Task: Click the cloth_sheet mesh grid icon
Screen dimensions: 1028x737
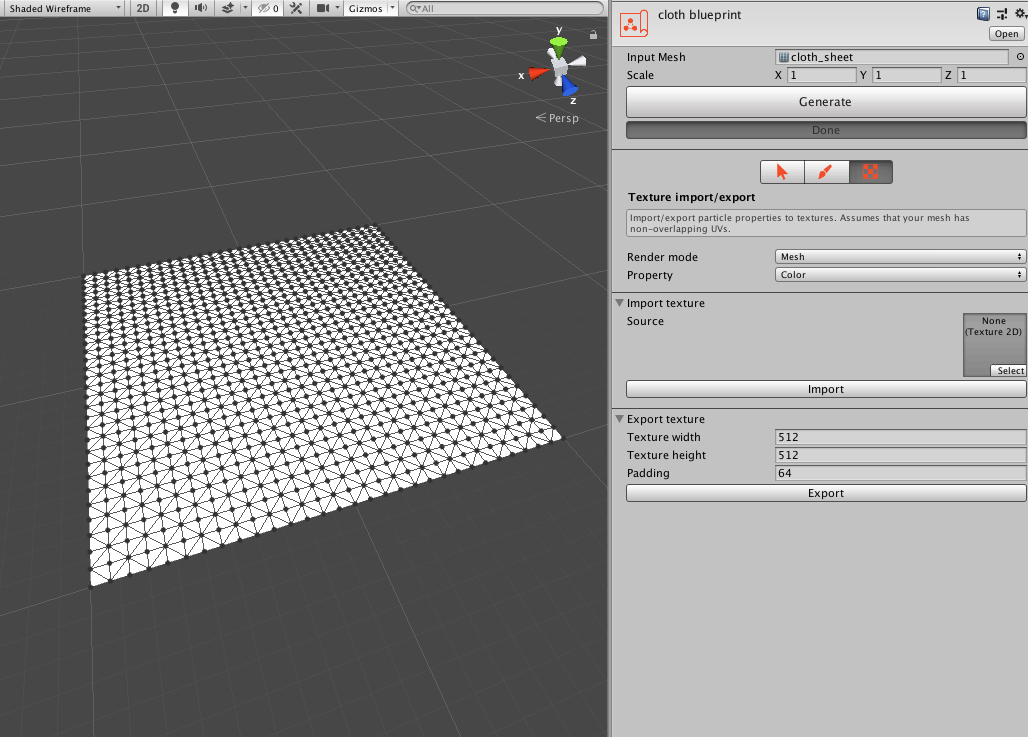Action: coord(783,57)
